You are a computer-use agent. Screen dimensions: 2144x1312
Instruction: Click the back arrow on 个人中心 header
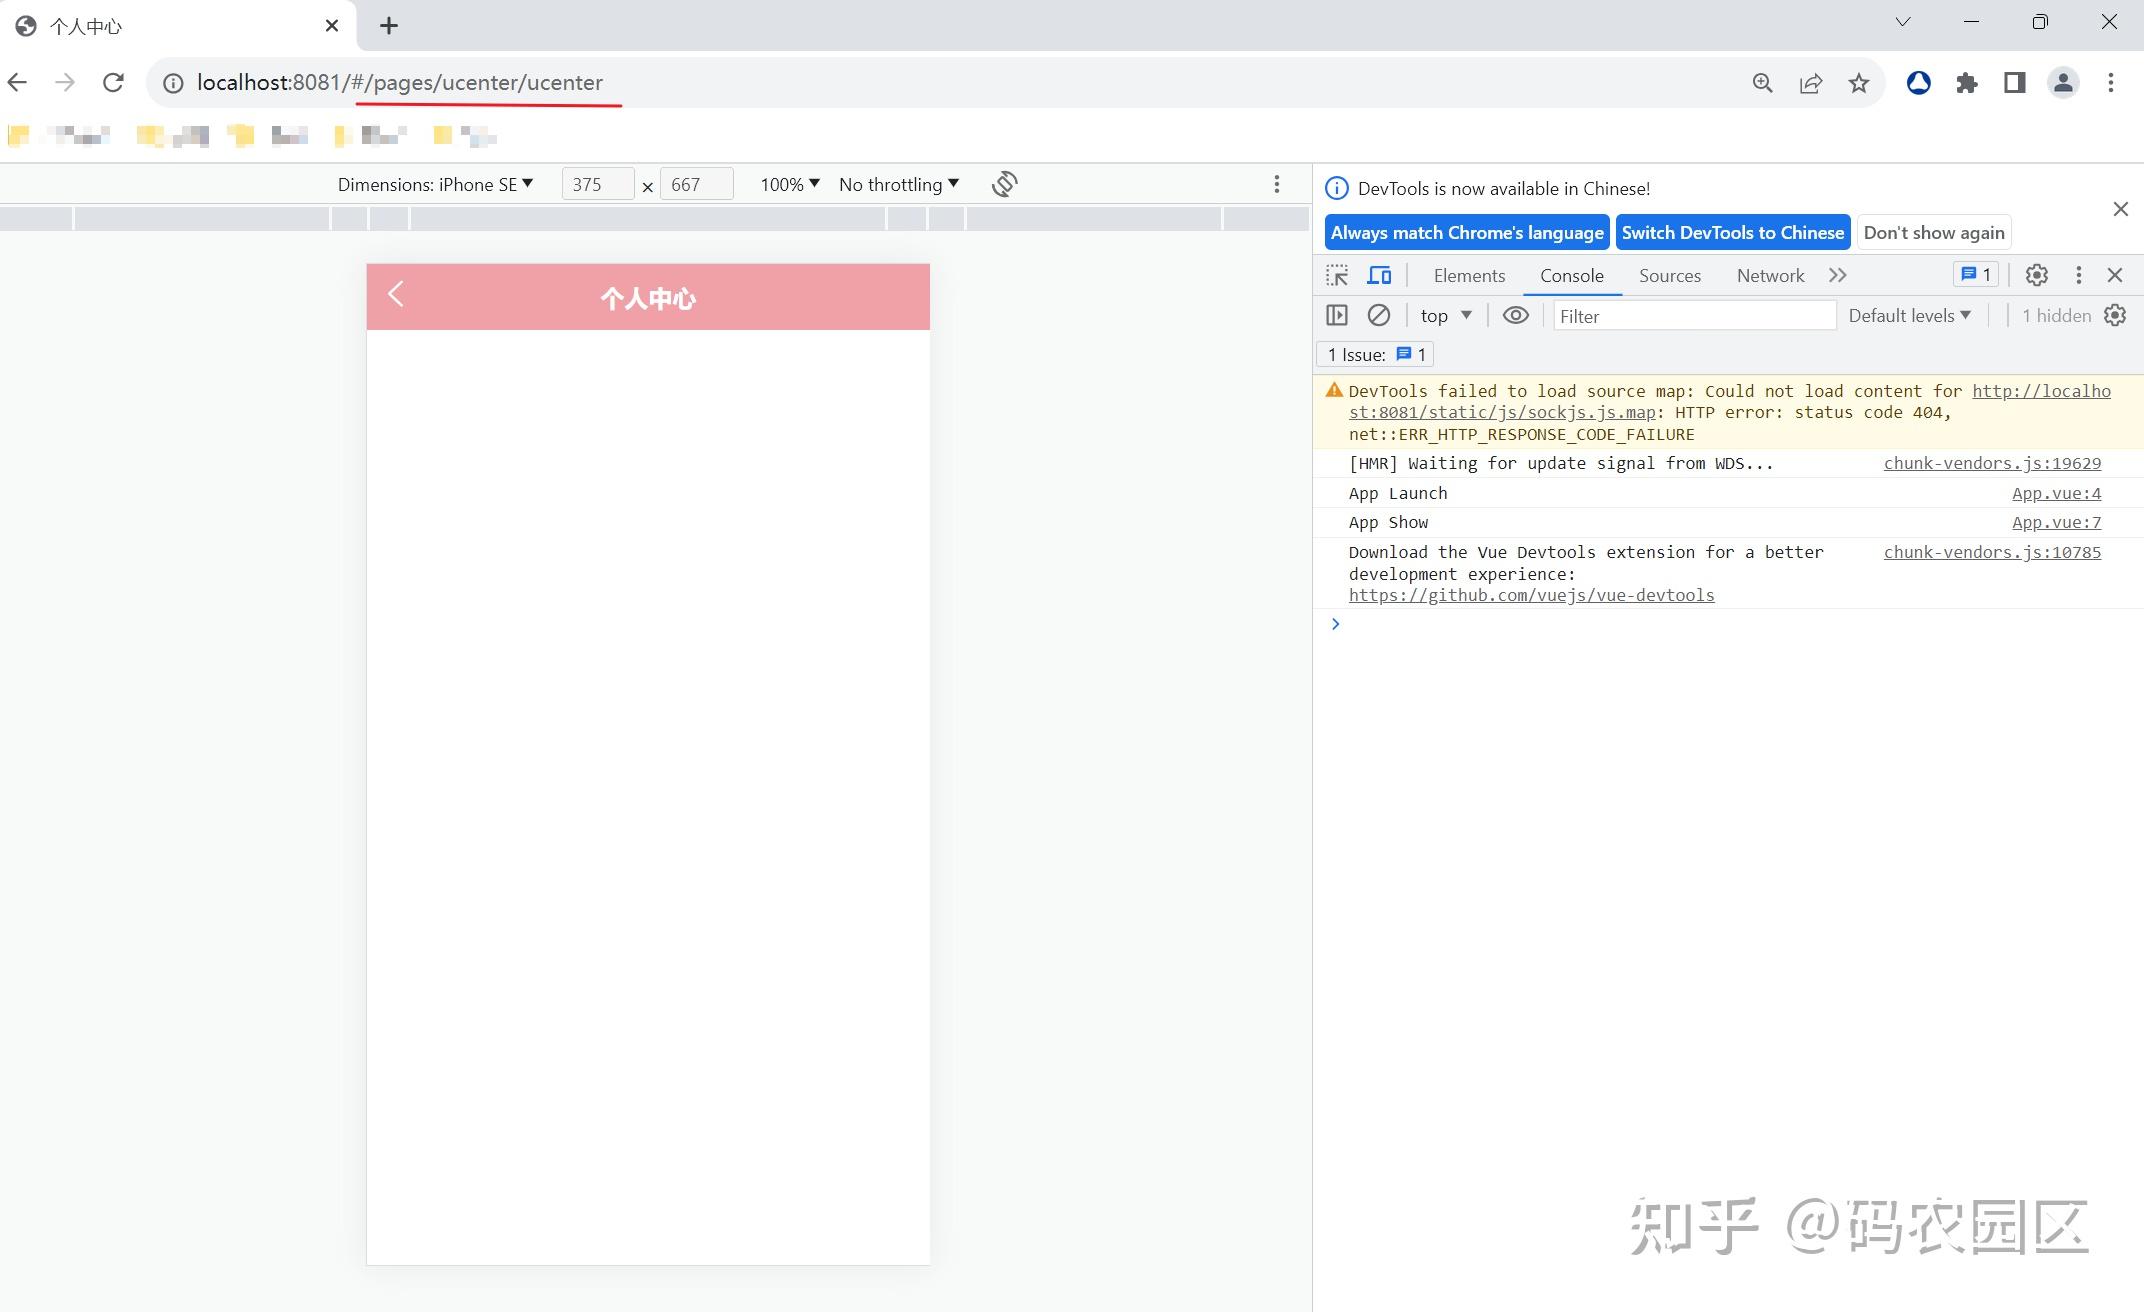tap(396, 295)
